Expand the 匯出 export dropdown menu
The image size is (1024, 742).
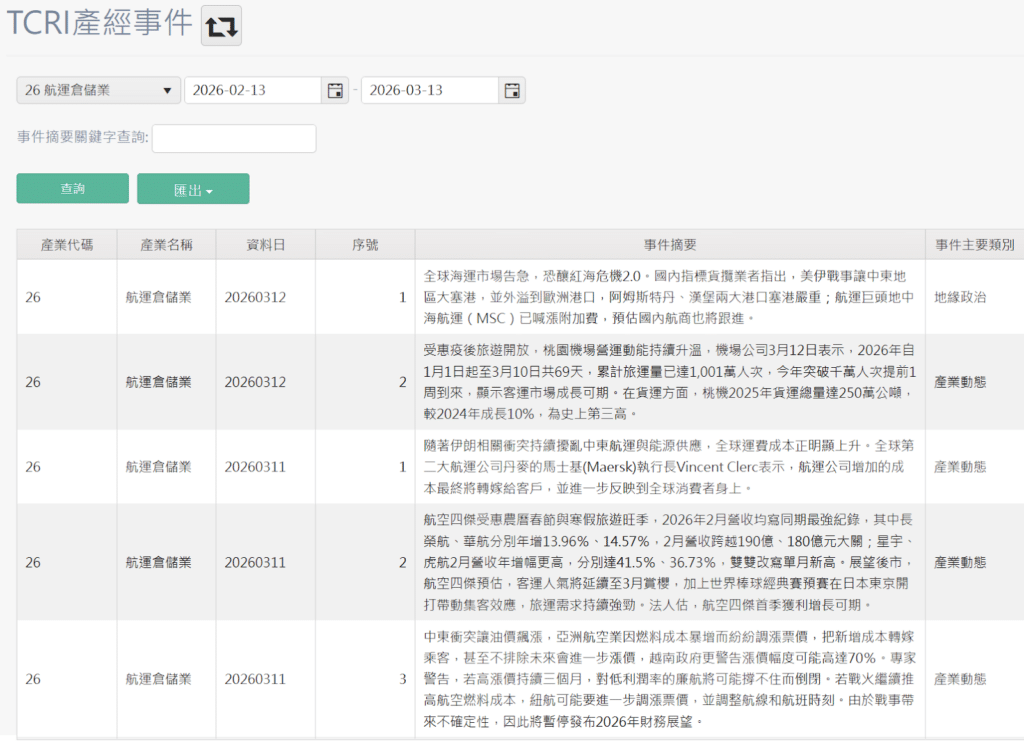(x=193, y=188)
